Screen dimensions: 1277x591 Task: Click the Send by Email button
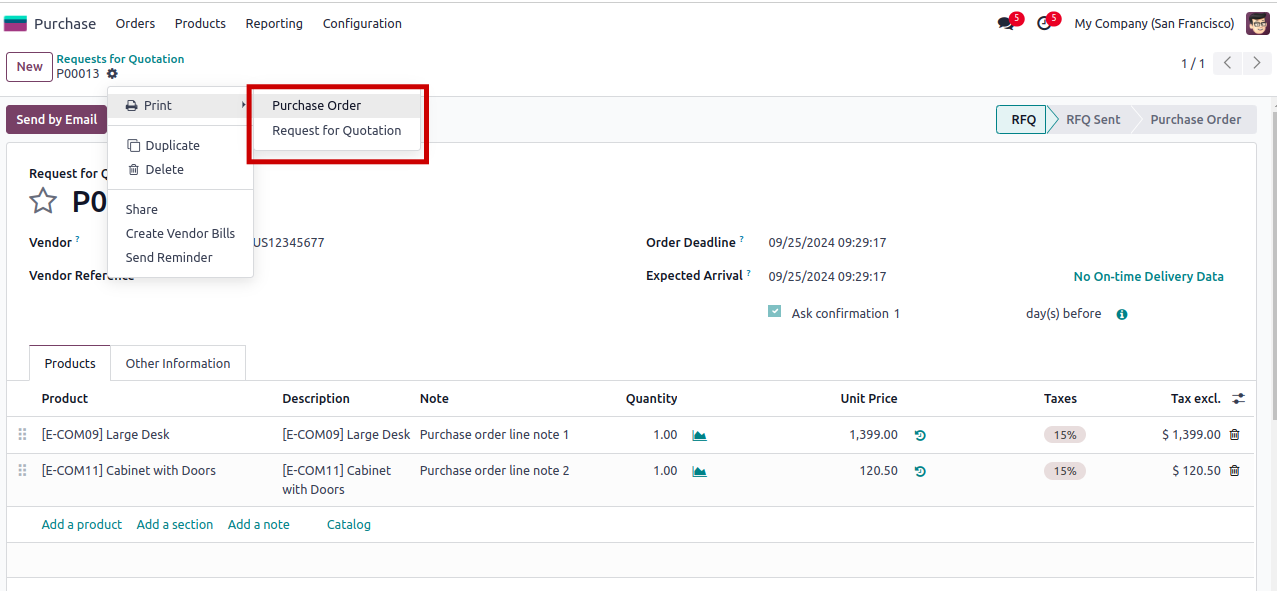[x=56, y=119]
